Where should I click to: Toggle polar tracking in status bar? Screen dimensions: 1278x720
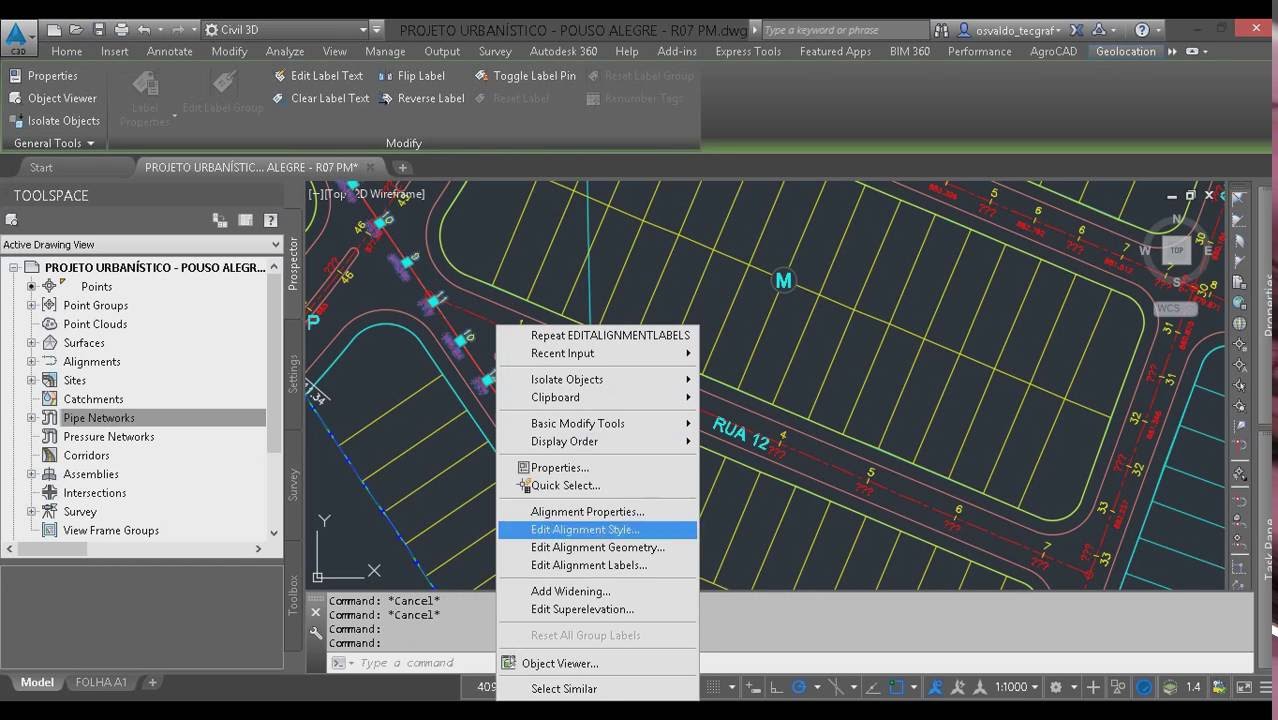(799, 687)
